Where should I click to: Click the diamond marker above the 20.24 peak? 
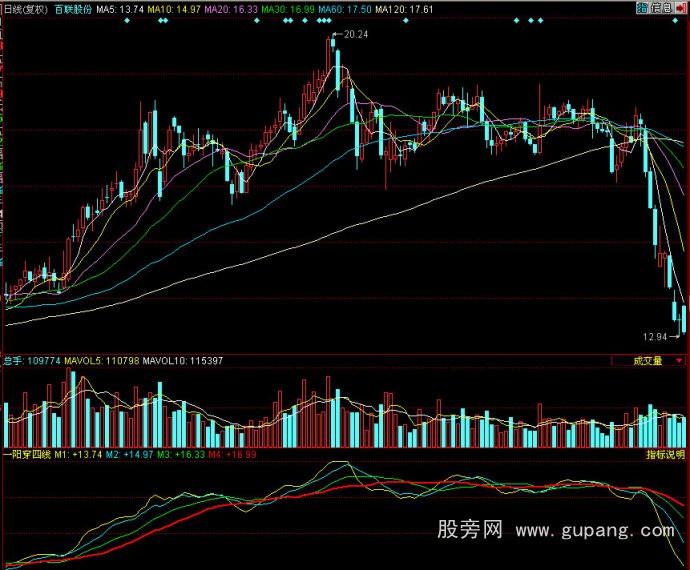click(329, 20)
